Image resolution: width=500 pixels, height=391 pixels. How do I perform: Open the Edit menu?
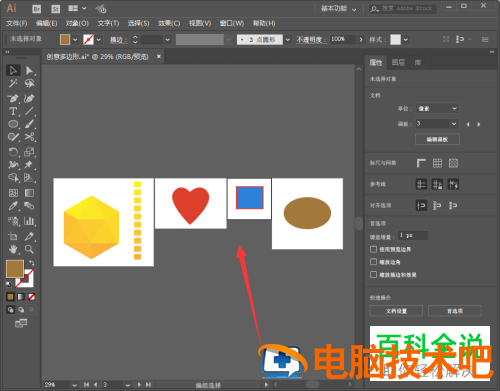point(47,23)
